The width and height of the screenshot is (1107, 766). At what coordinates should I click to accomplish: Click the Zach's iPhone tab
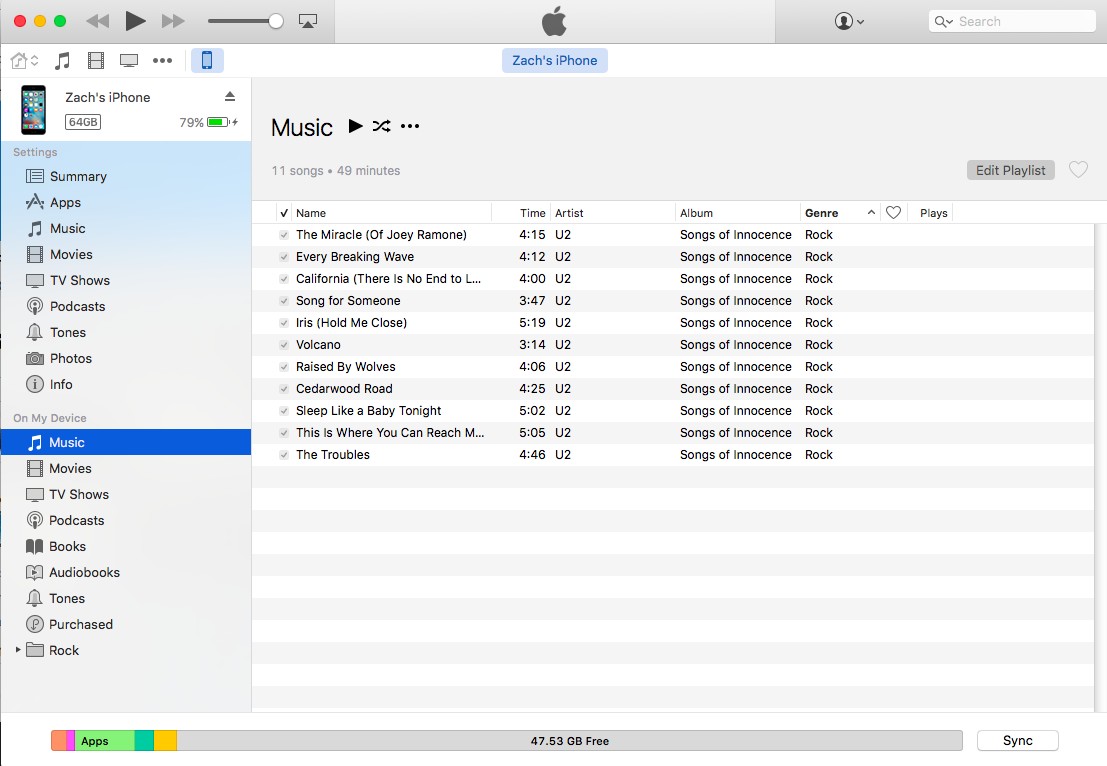coord(555,61)
